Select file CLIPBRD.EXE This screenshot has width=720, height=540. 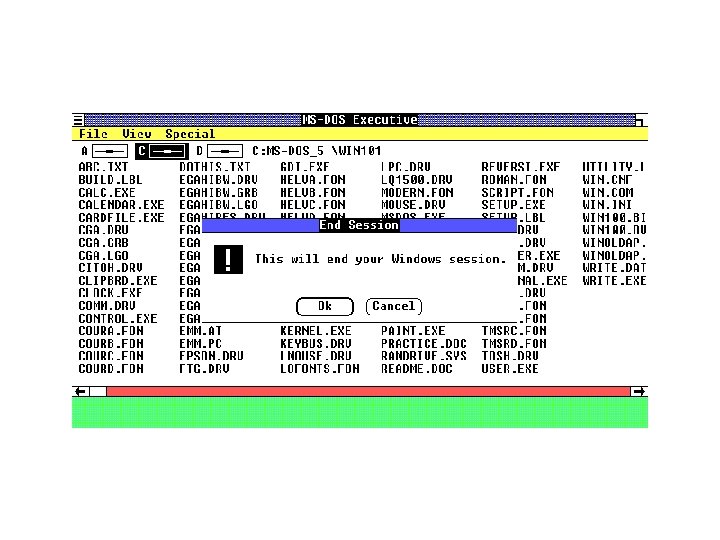[118, 281]
